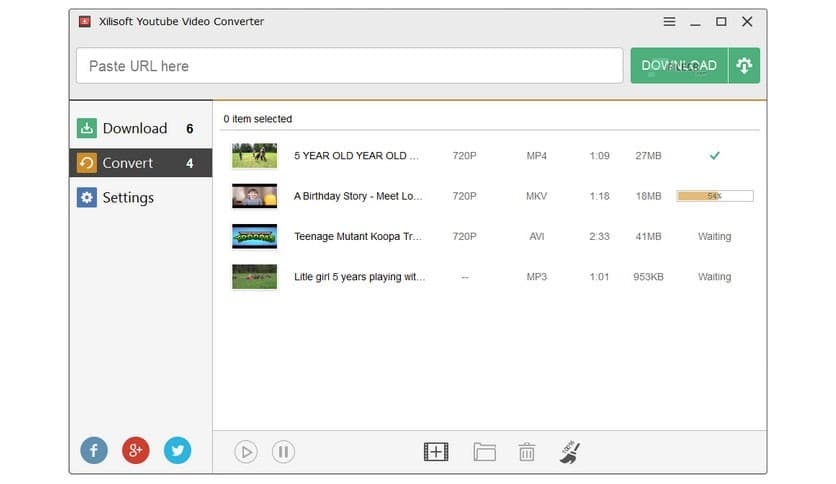This screenshot has width=836, height=484.
Task: Click the AVI format cell
Action: pos(536,236)
